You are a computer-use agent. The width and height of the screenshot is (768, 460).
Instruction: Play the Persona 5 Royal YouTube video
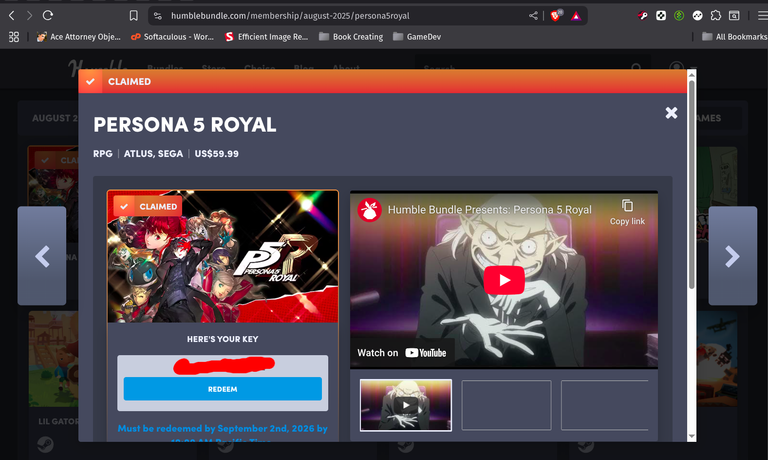click(x=504, y=280)
